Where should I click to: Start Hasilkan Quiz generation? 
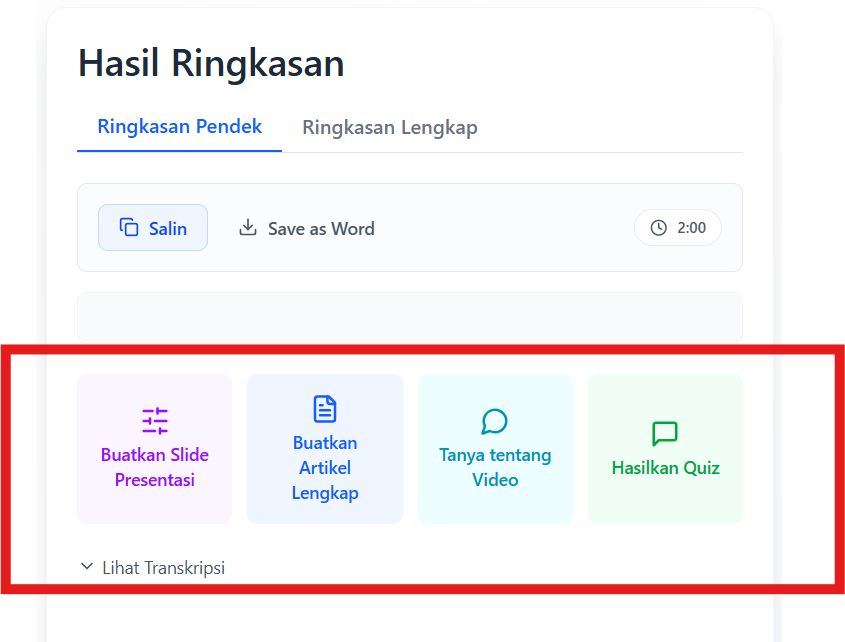click(x=664, y=448)
